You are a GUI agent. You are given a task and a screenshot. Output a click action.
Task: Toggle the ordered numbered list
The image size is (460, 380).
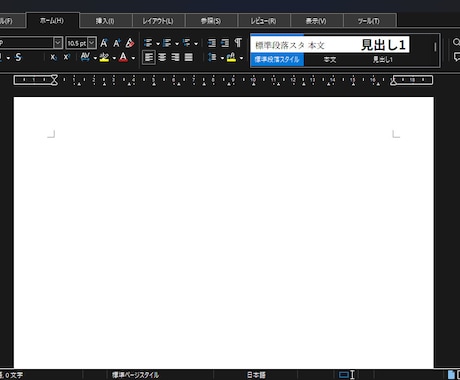pos(167,43)
